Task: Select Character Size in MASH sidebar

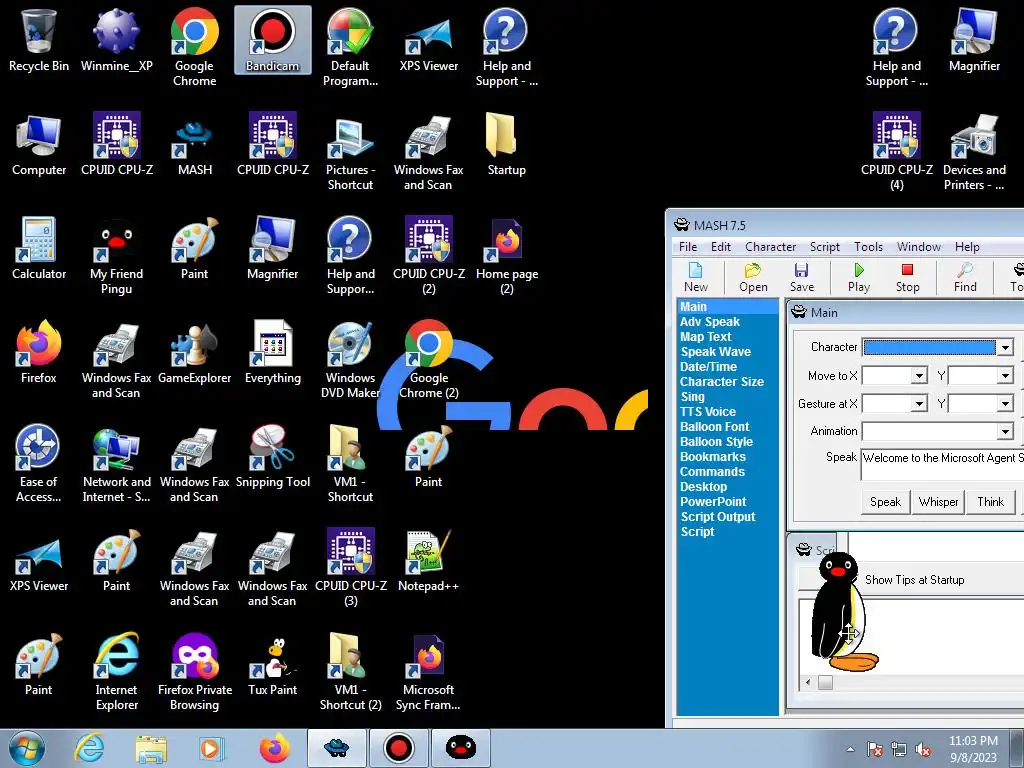Action: click(722, 381)
